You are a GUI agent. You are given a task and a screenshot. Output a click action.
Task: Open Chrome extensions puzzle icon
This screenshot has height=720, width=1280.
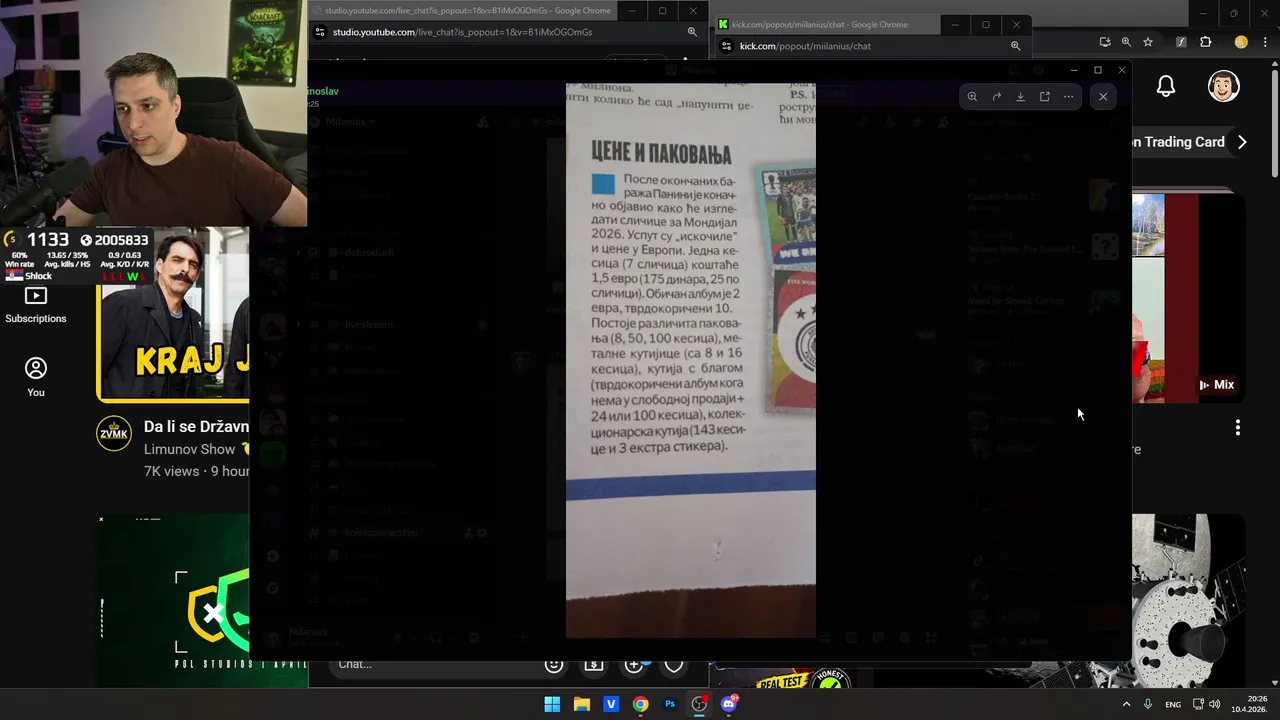(1205, 42)
